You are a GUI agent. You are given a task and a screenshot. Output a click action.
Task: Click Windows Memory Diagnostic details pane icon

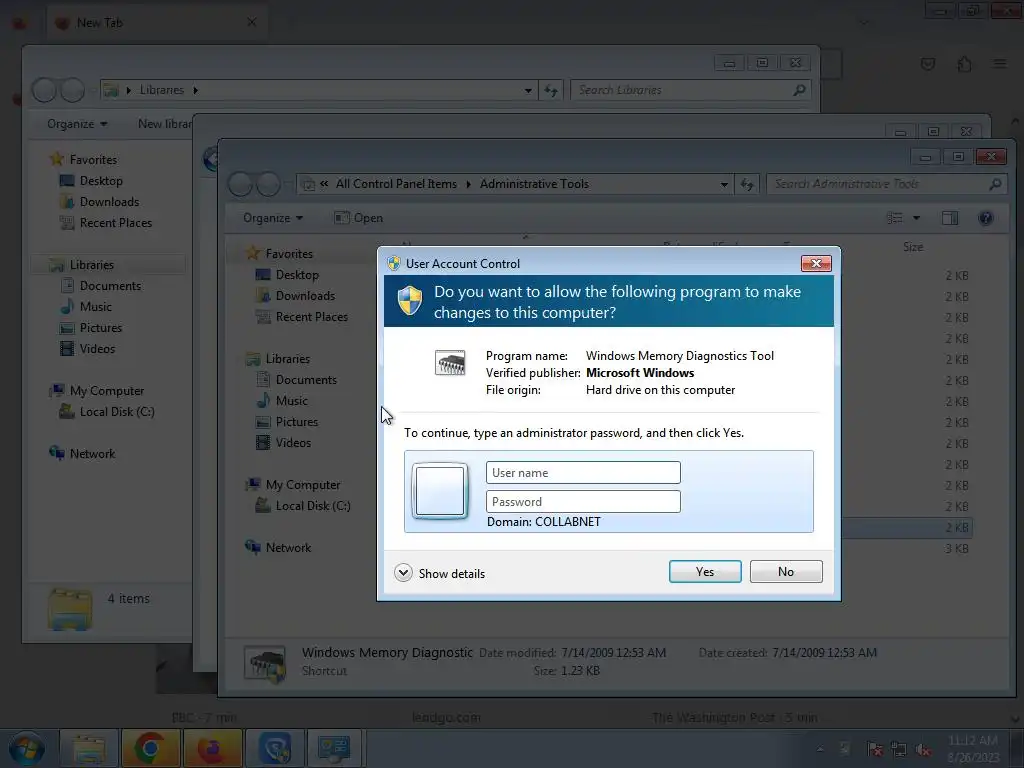tap(264, 664)
